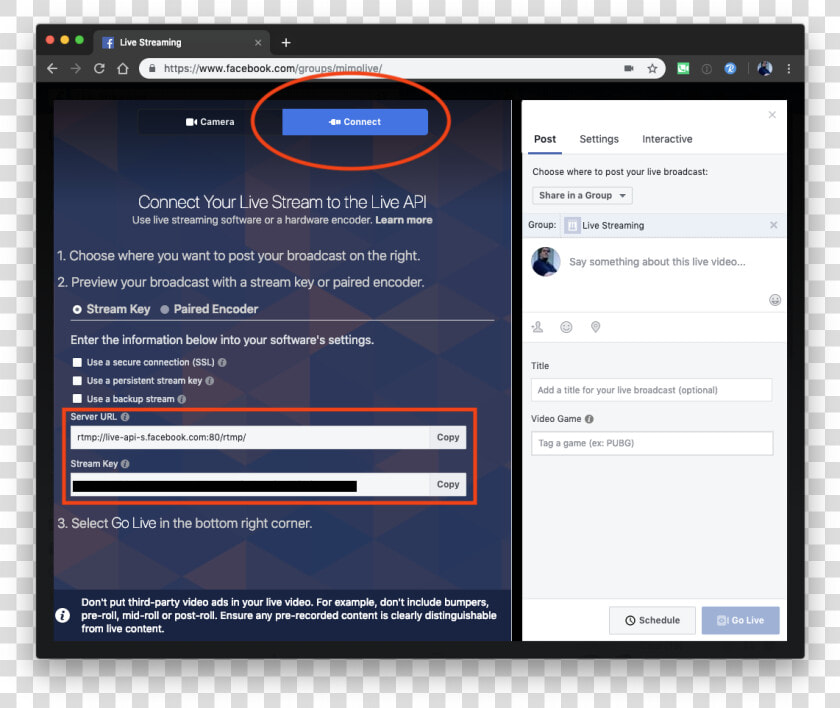Viewport: 840px width, 708px height.
Task: Show info next to Stream Key label
Action: tap(125, 464)
